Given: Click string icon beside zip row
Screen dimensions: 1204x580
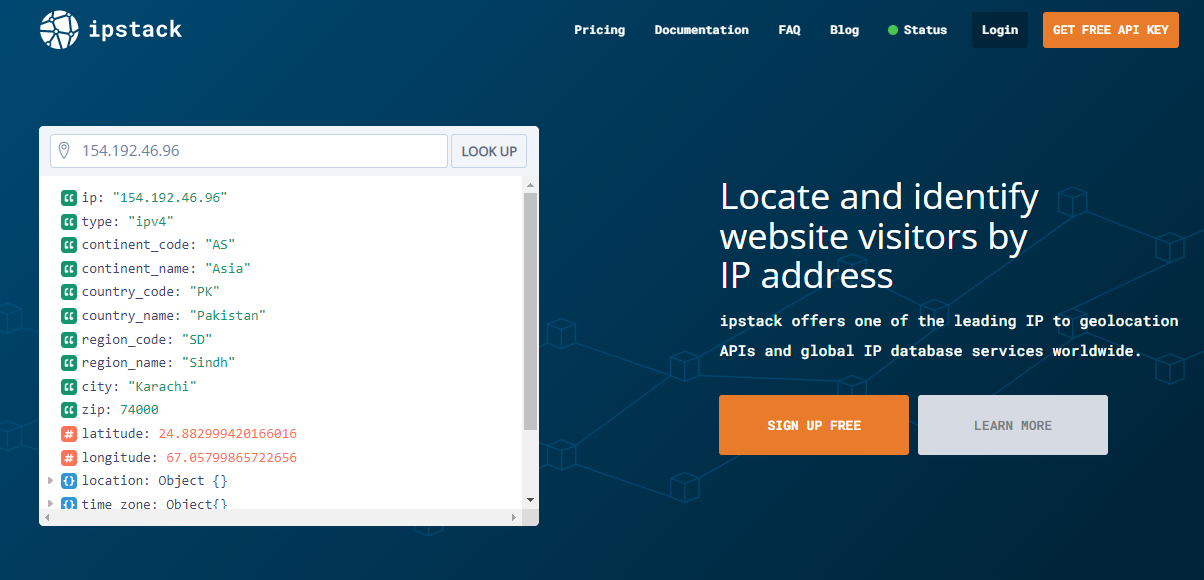Looking at the screenshot, I should 69,410.
